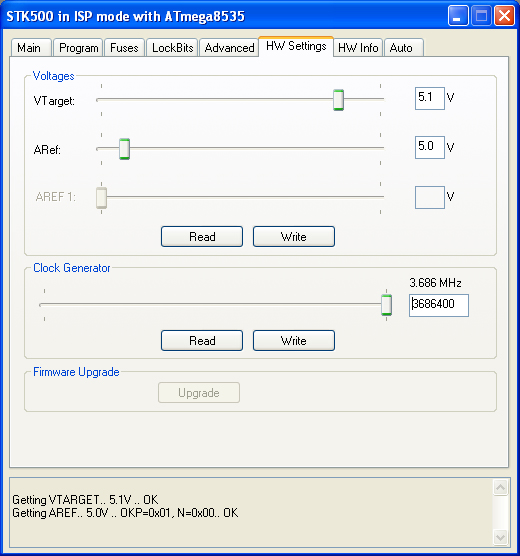View the HW Info tab
The image size is (520, 556).
click(x=358, y=48)
